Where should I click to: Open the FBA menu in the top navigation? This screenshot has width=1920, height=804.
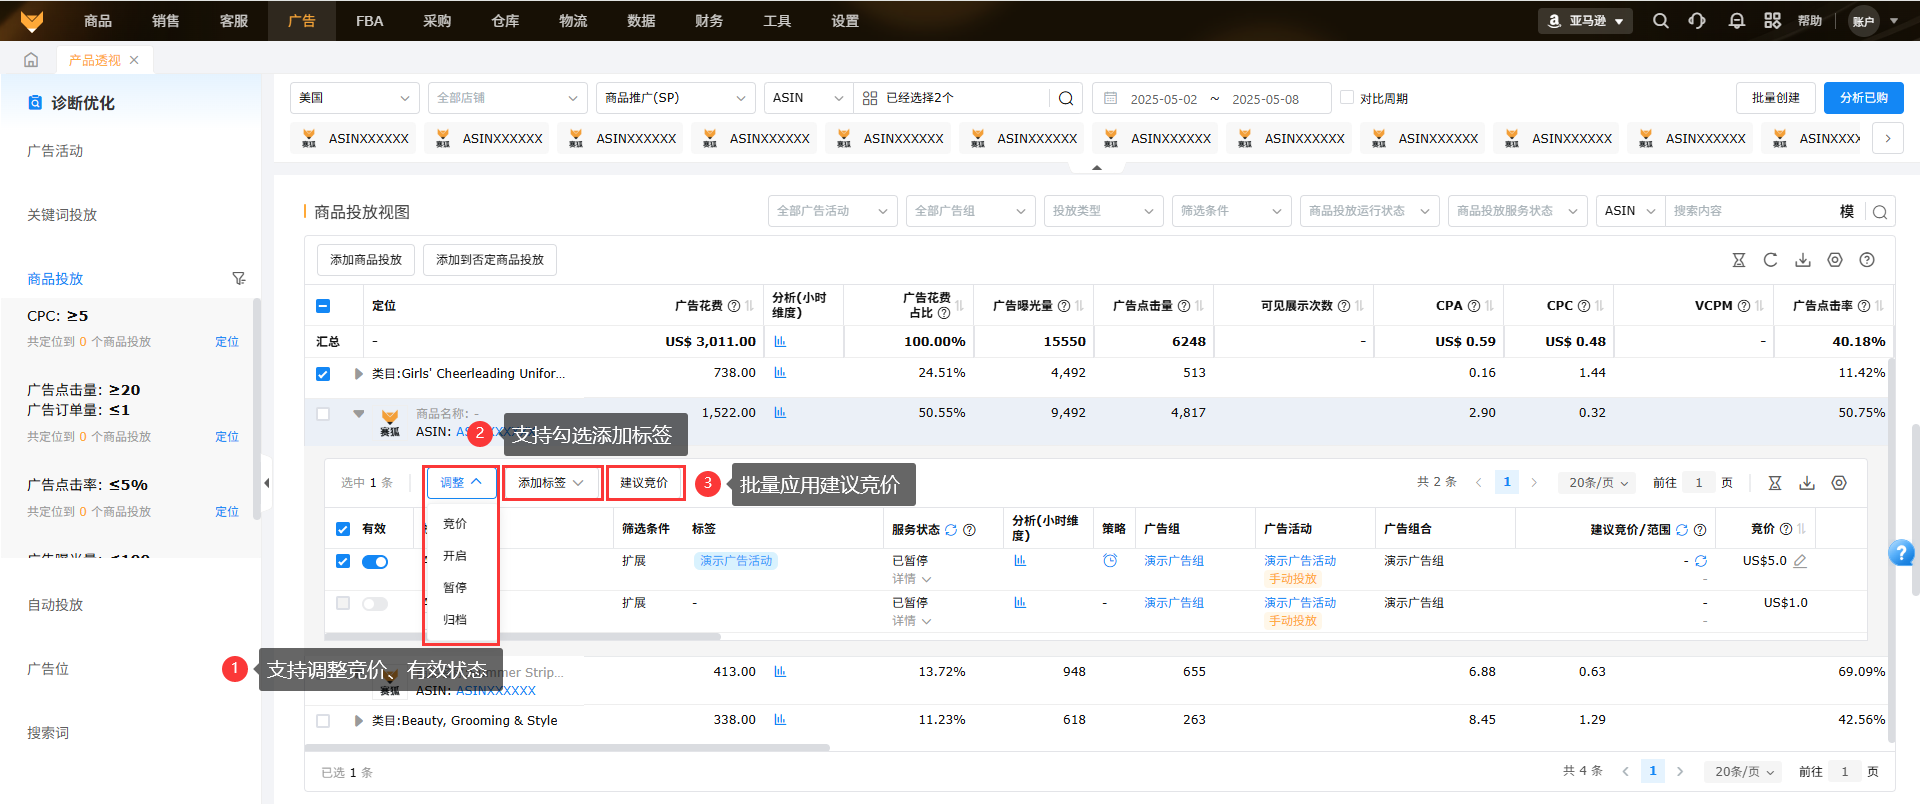point(369,21)
